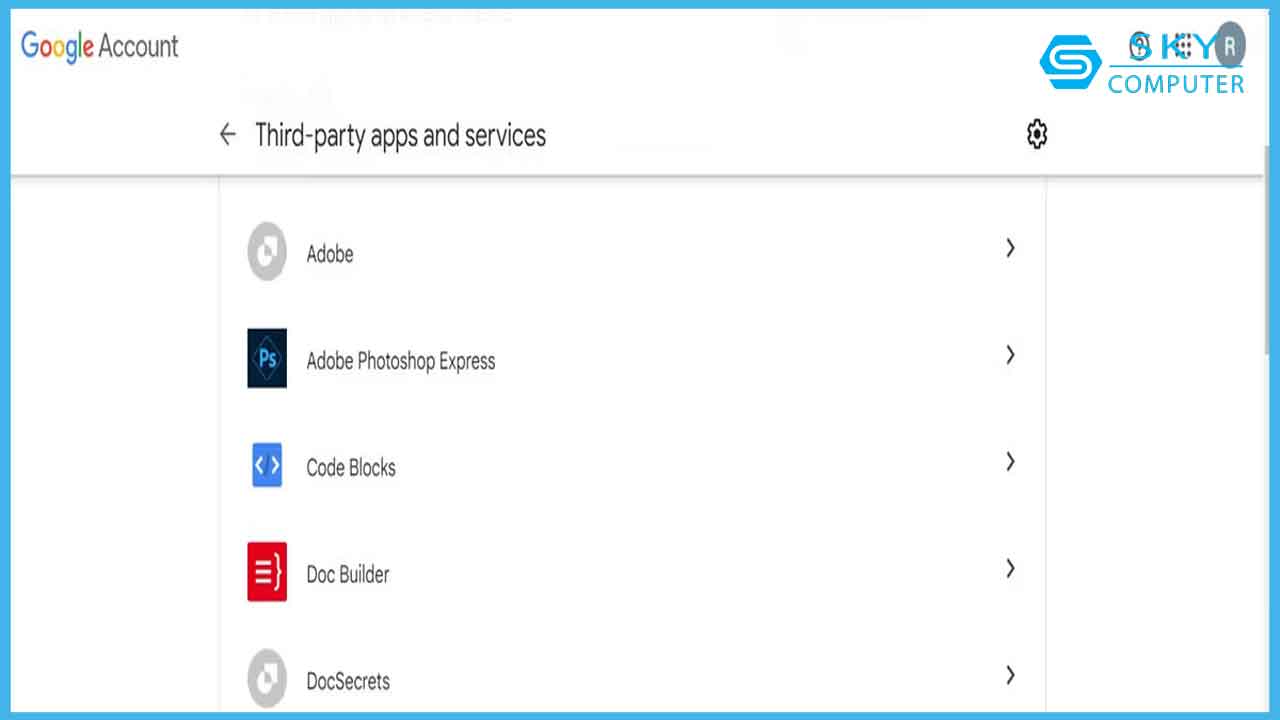1280x720 pixels.
Task: Click the red Doc Builder icon
Action: tap(267, 572)
